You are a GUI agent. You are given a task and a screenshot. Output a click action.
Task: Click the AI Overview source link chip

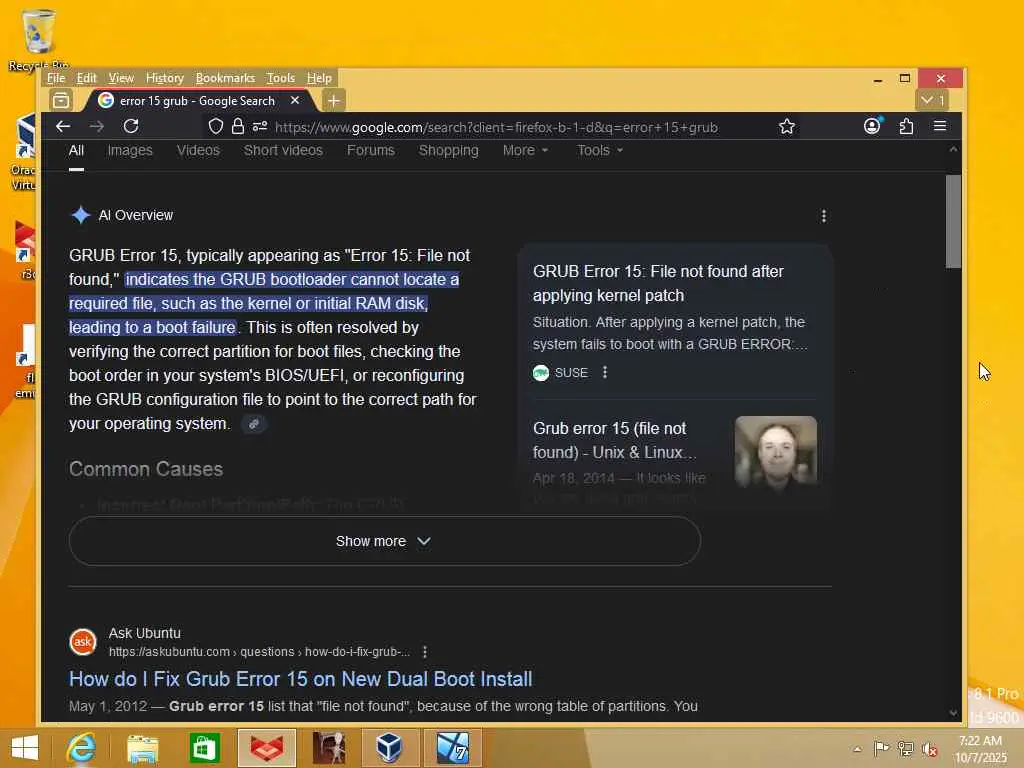[x=254, y=424]
